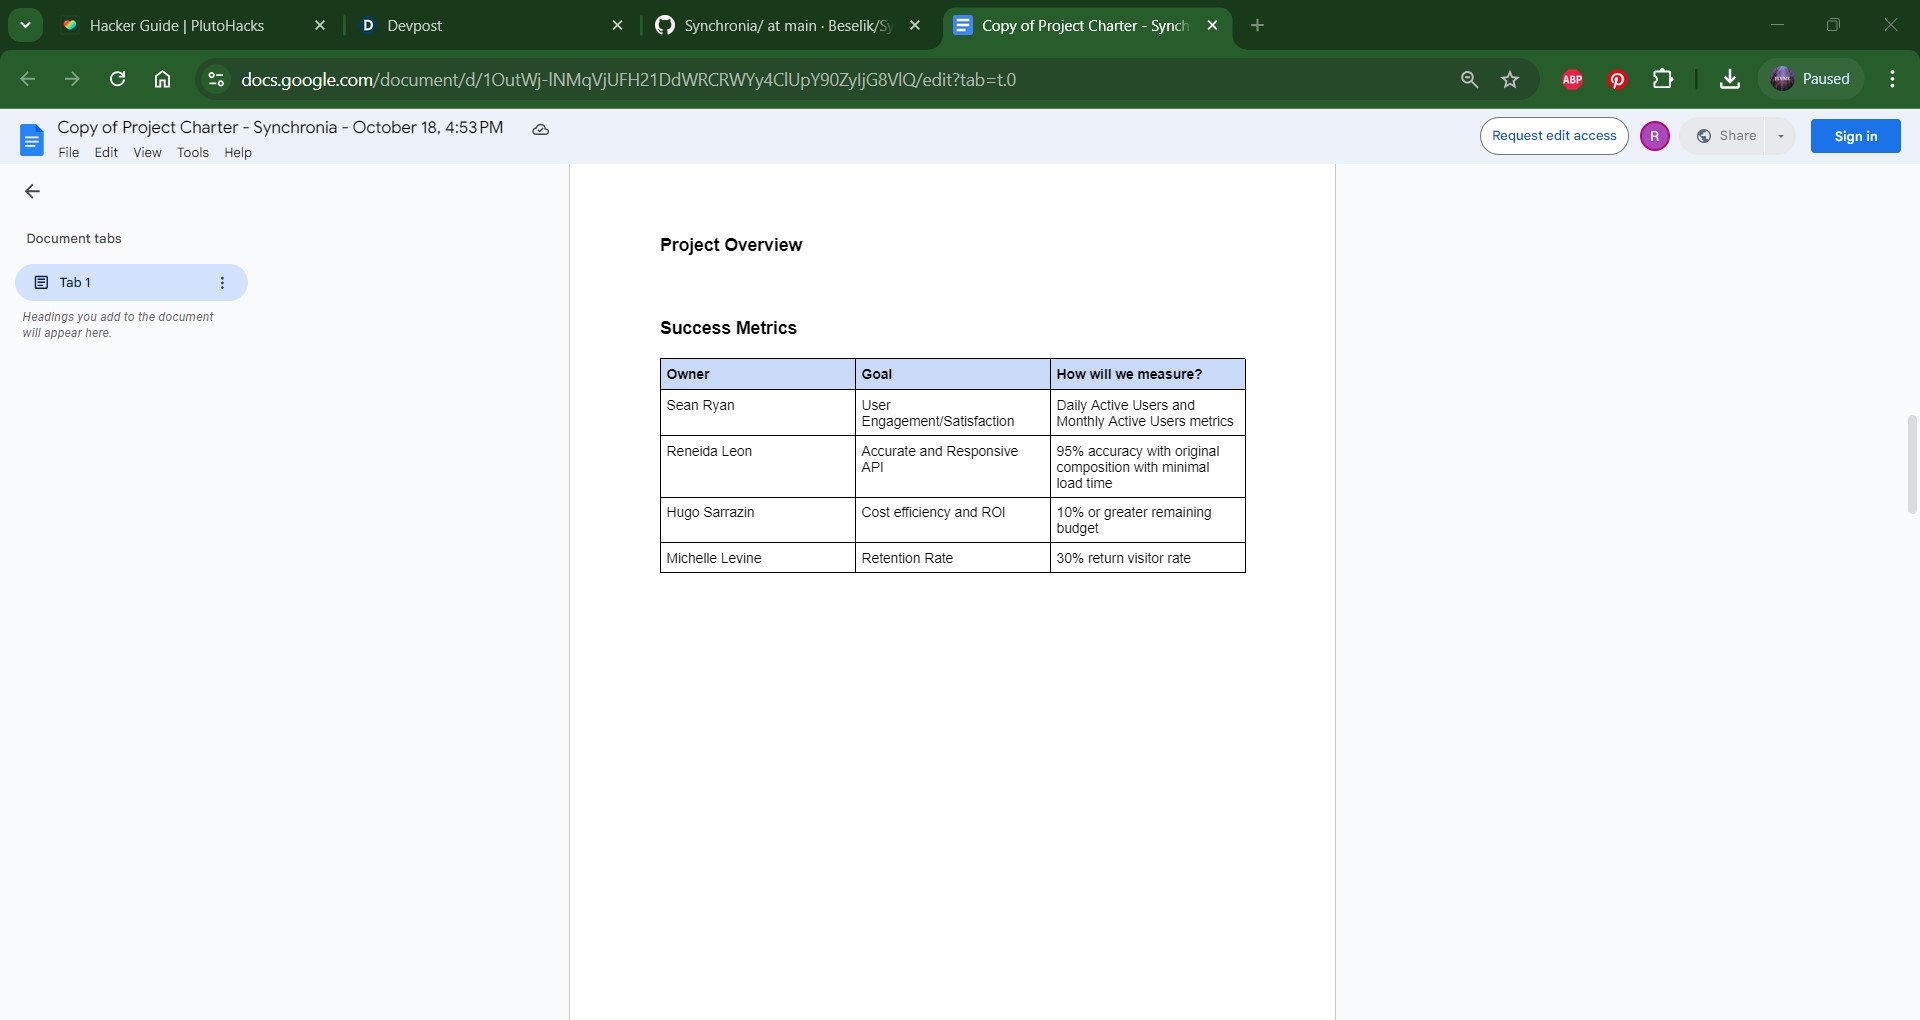Click the 30% return visitor rate cell
The image size is (1920, 1020).
[x=1147, y=558]
